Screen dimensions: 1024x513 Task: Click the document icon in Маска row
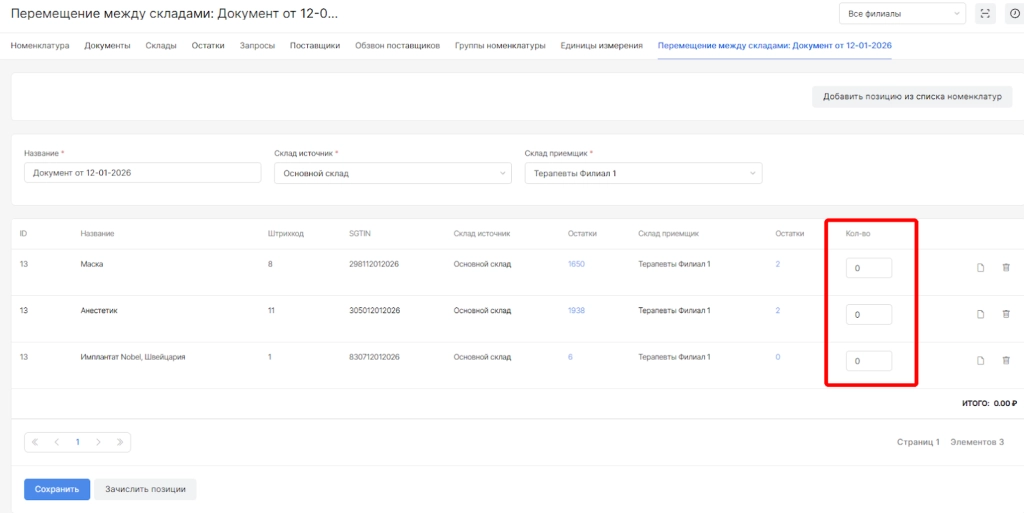point(981,267)
